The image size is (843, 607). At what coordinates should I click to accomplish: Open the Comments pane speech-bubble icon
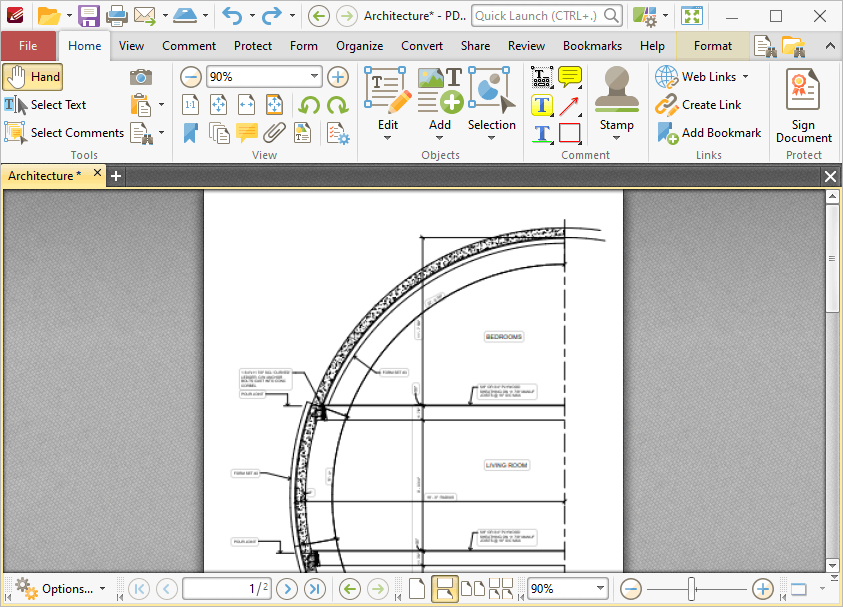point(246,133)
